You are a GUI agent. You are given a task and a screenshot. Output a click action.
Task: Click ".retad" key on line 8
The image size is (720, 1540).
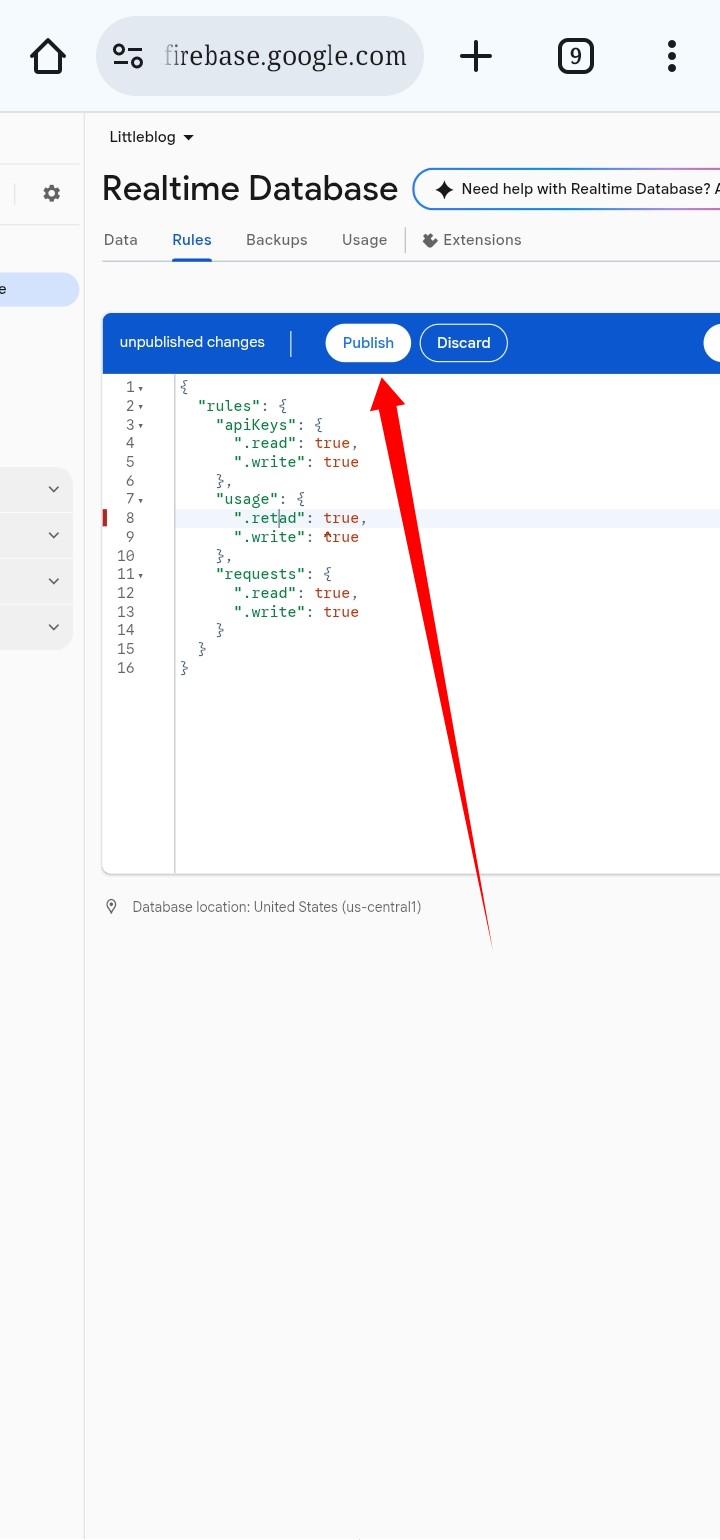tap(270, 518)
